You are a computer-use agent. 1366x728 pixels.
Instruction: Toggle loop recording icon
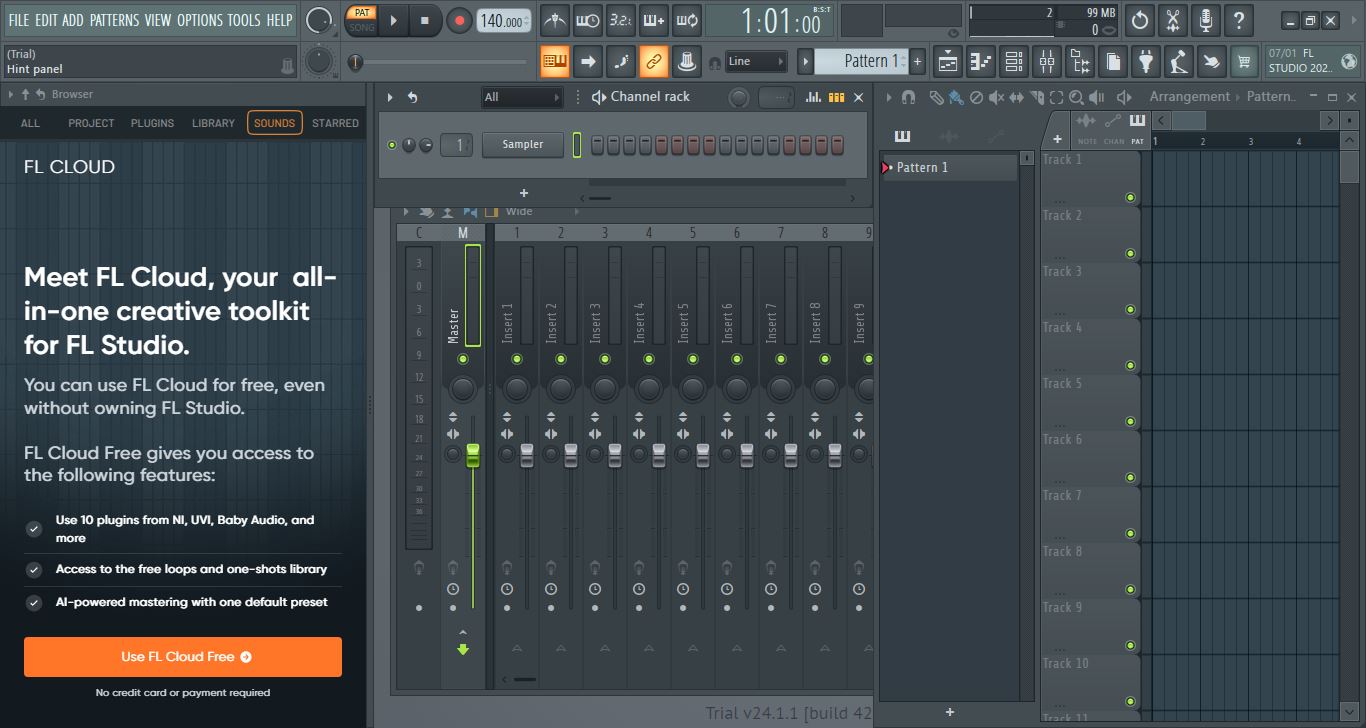click(x=686, y=20)
